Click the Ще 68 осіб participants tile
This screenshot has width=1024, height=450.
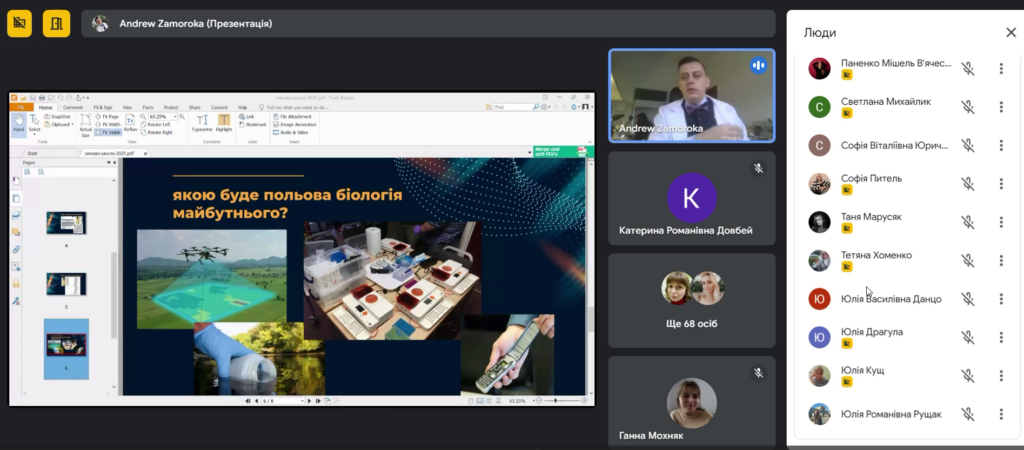692,300
